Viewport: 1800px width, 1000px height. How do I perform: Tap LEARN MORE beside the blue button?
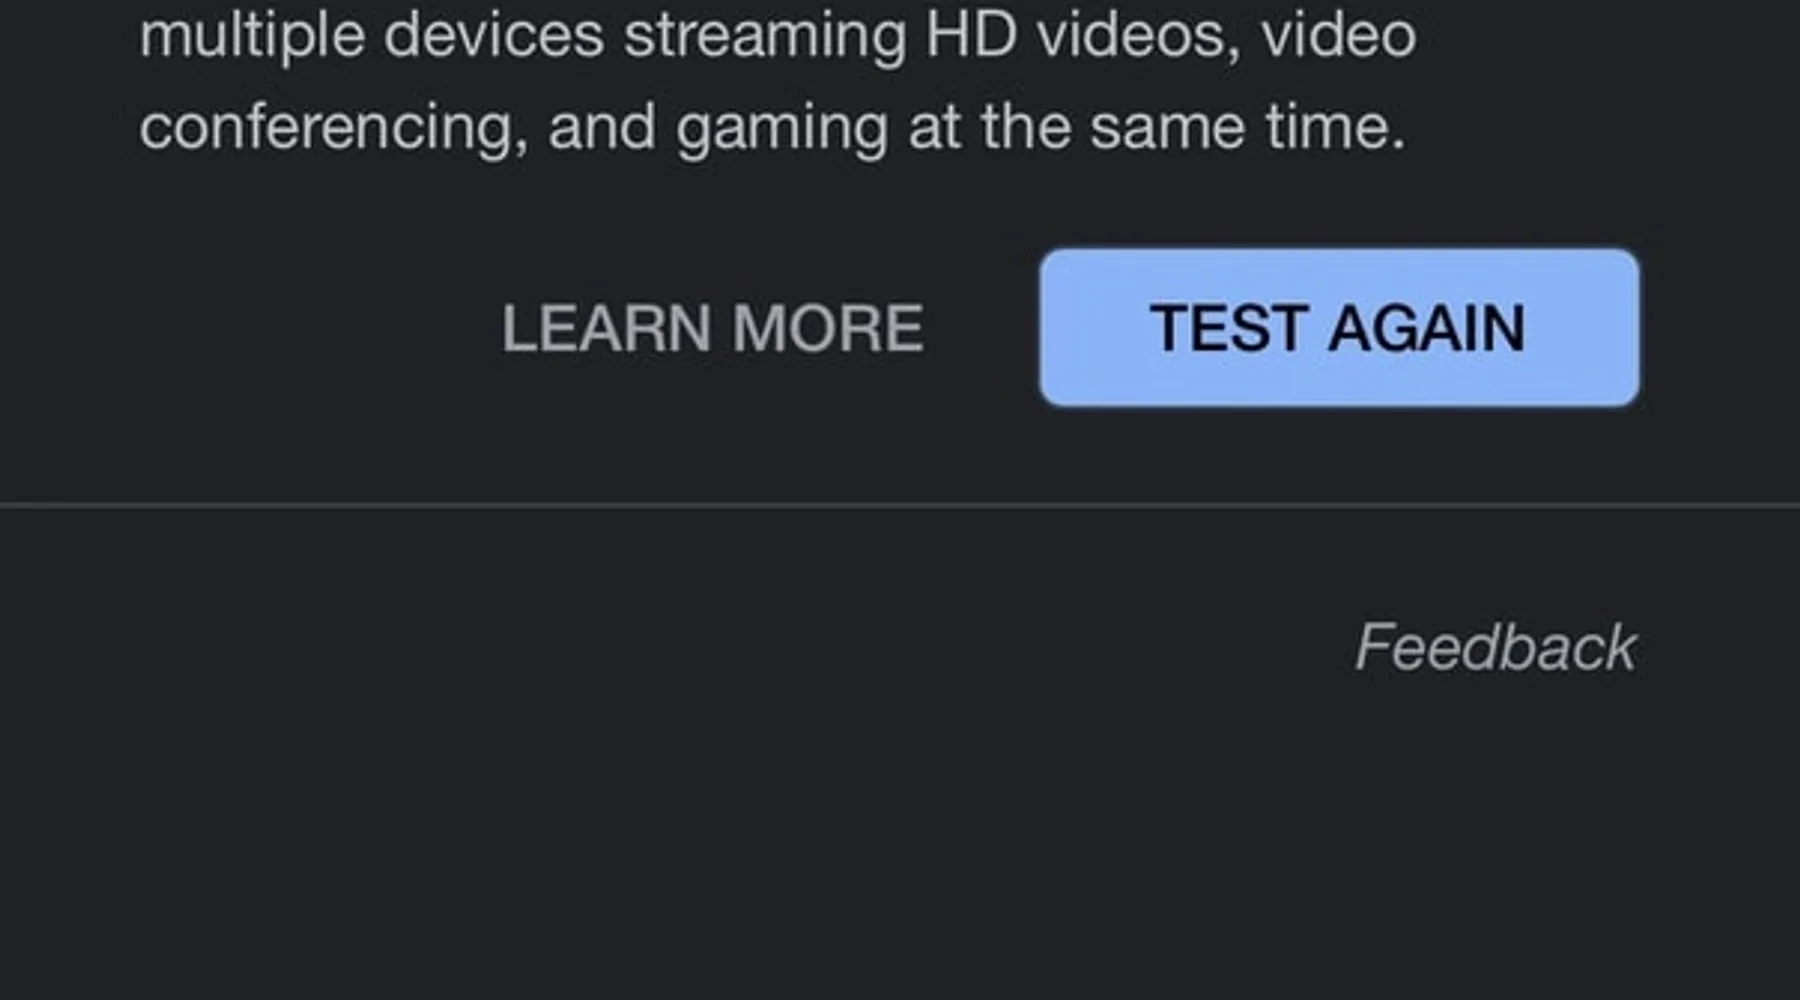point(712,328)
